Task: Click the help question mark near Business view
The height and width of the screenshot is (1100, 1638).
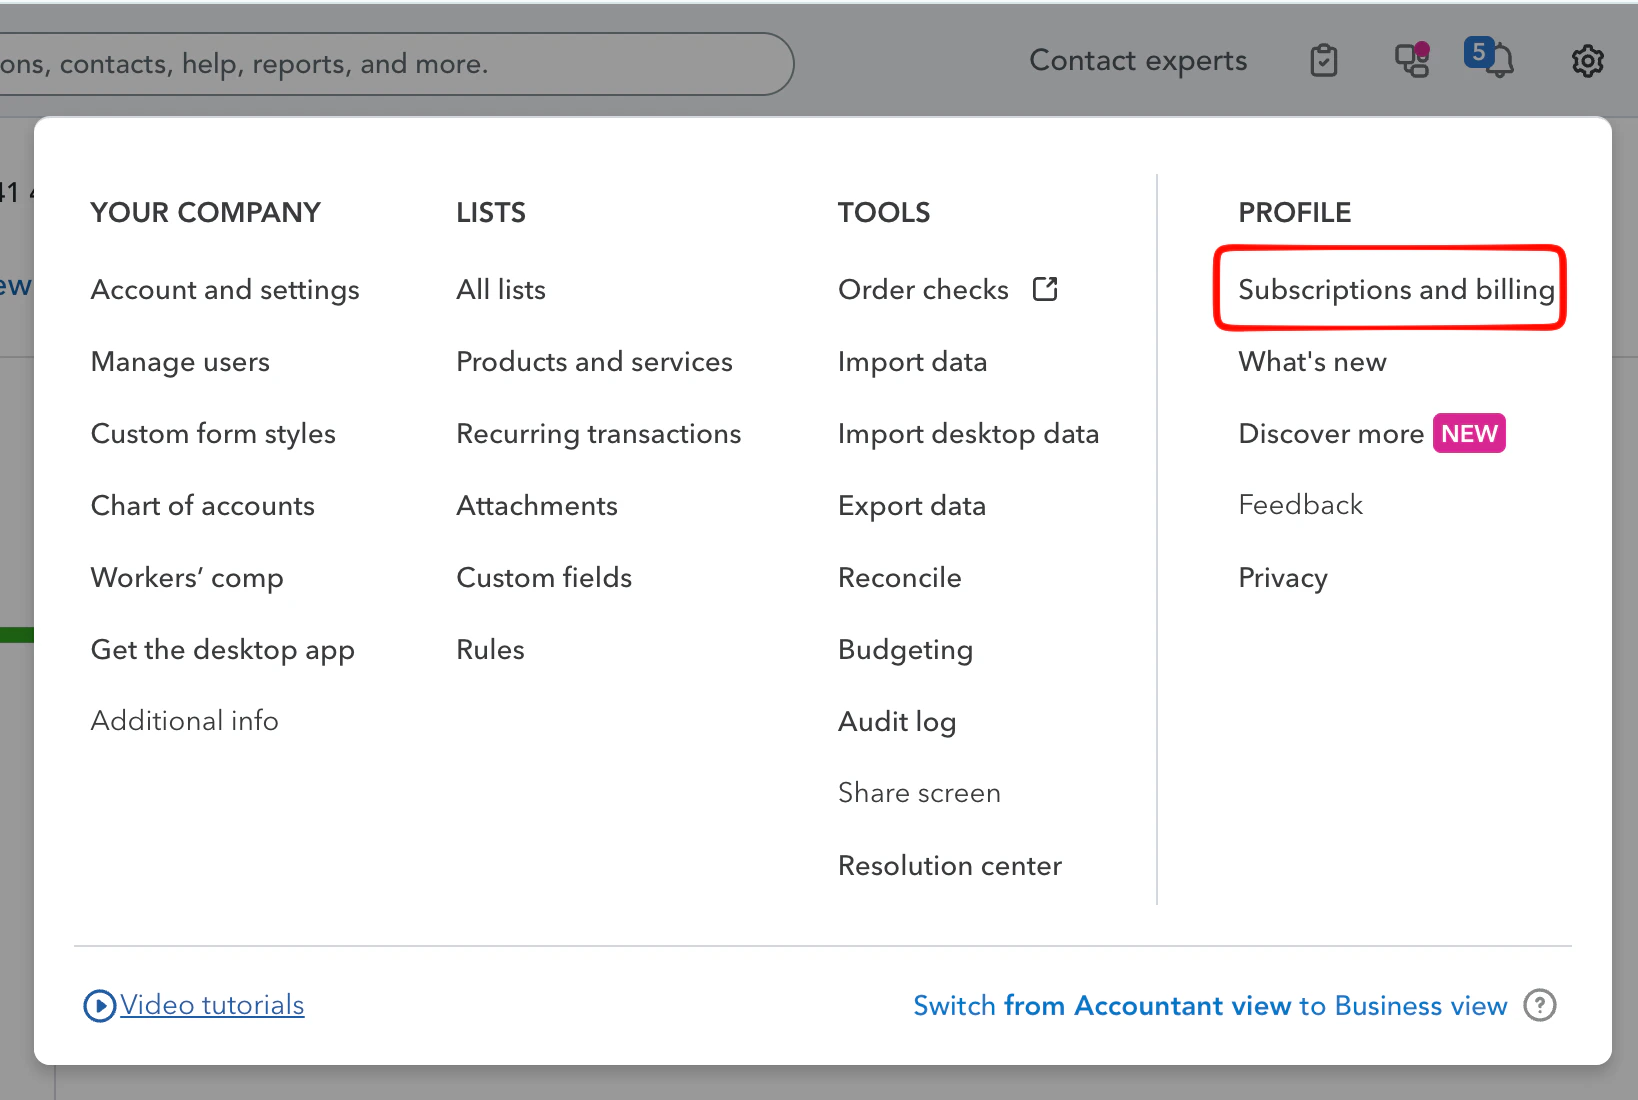Action: pos(1540,1005)
